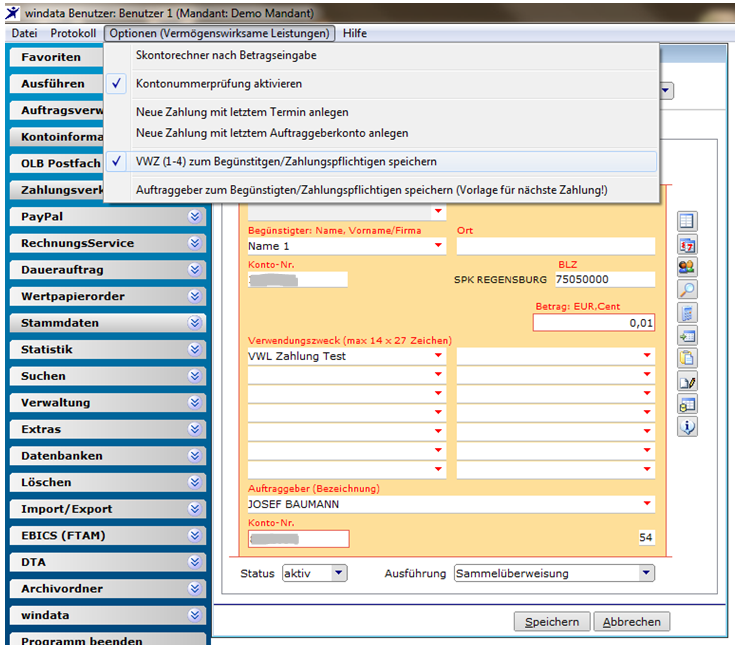Open the contacts (two people) icon
The height and width of the screenshot is (645, 735).
(x=687, y=267)
